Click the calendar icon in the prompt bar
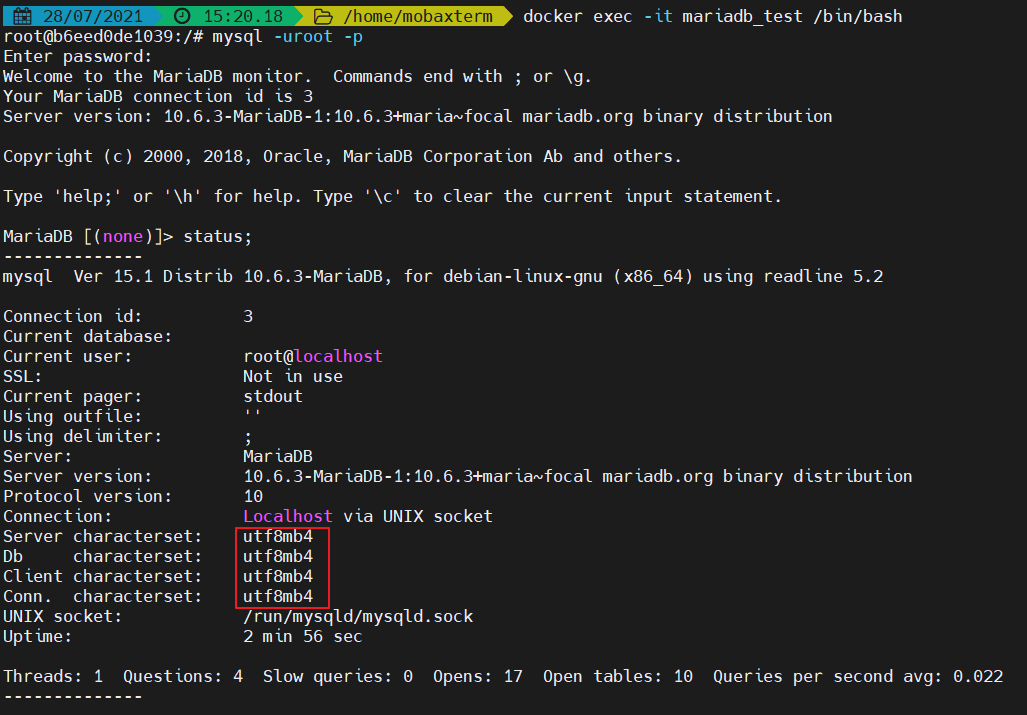 (23, 16)
